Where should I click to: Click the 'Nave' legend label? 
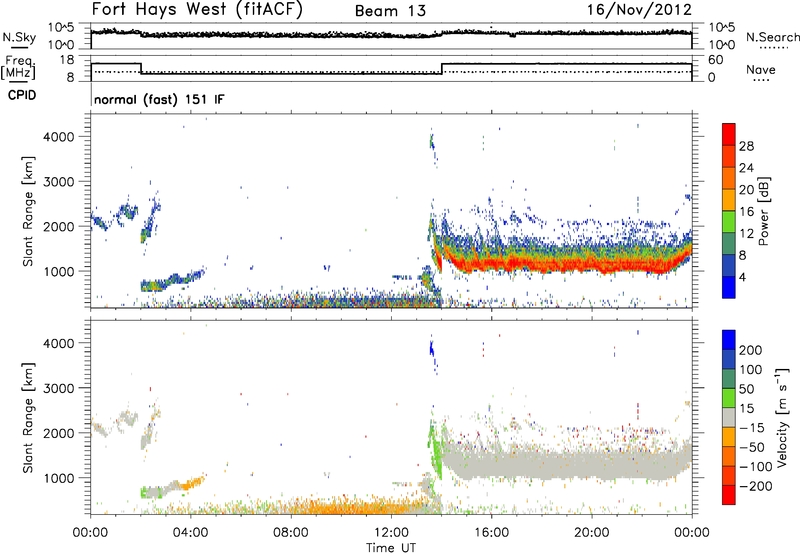760,69
